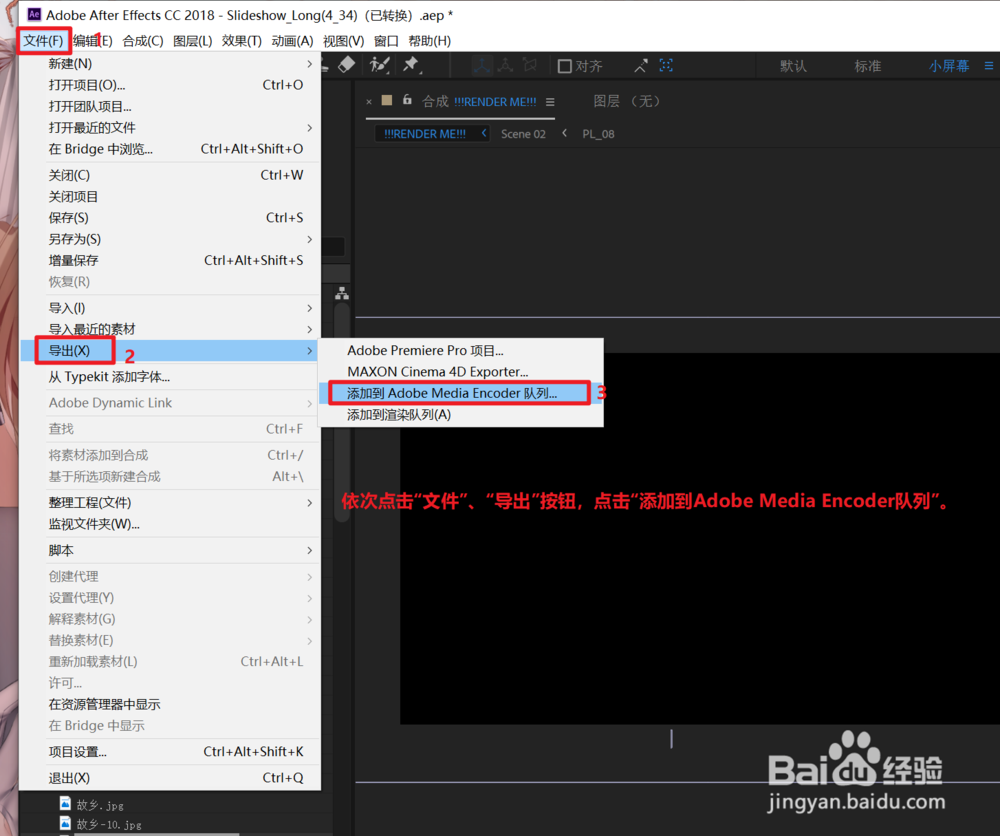Choose 添加到 Adobe Media Encoder 队列...
1000x836 pixels.
460,393
